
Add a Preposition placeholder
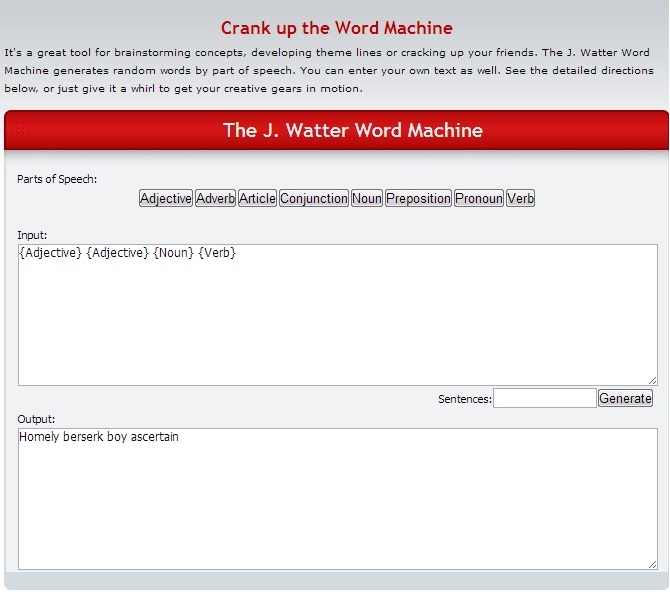pyautogui.click(x=418, y=198)
